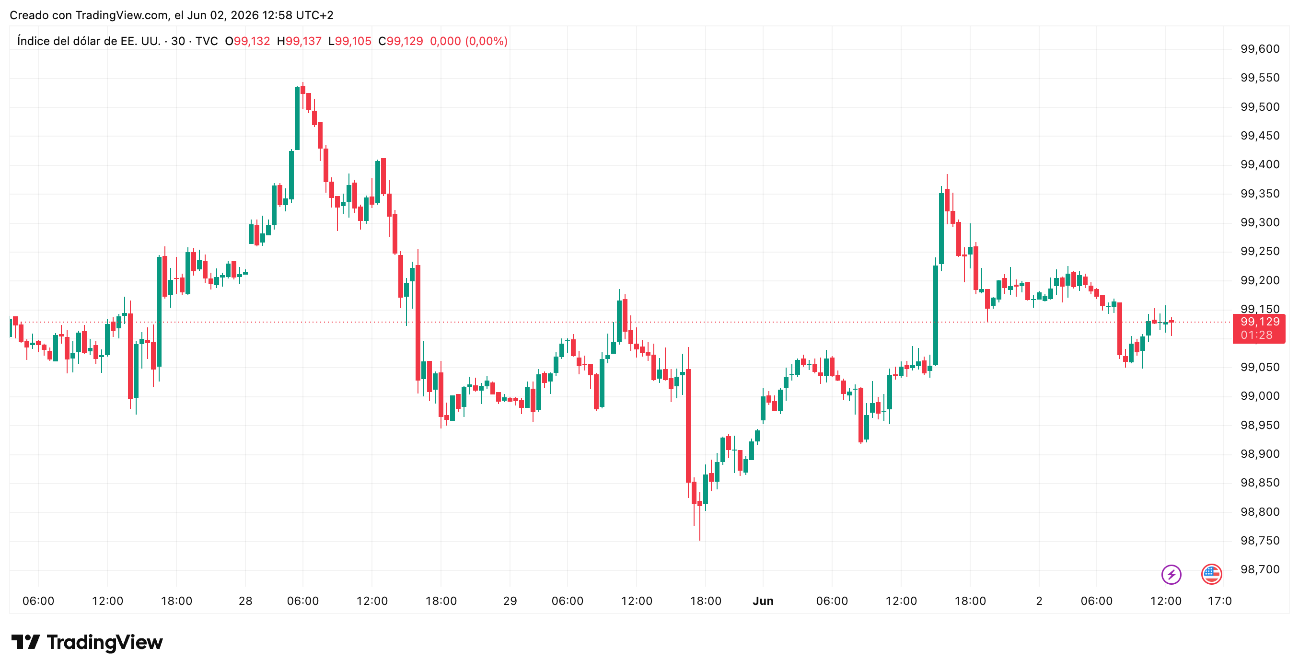Click the red 99,129 current price label
1299x671 pixels.
click(1260, 321)
